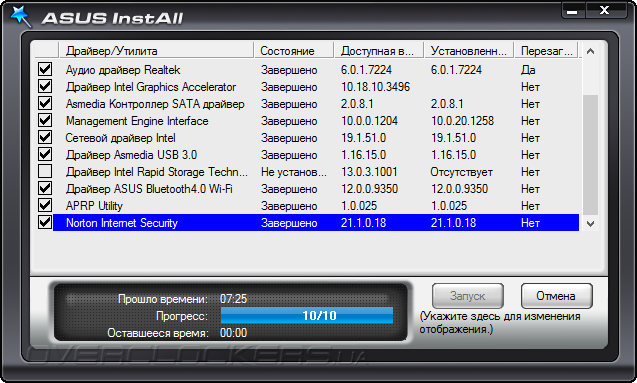Toggle Asmedia Контроллер SATA драйвер checkbox
637x383 pixels.
coord(45,103)
